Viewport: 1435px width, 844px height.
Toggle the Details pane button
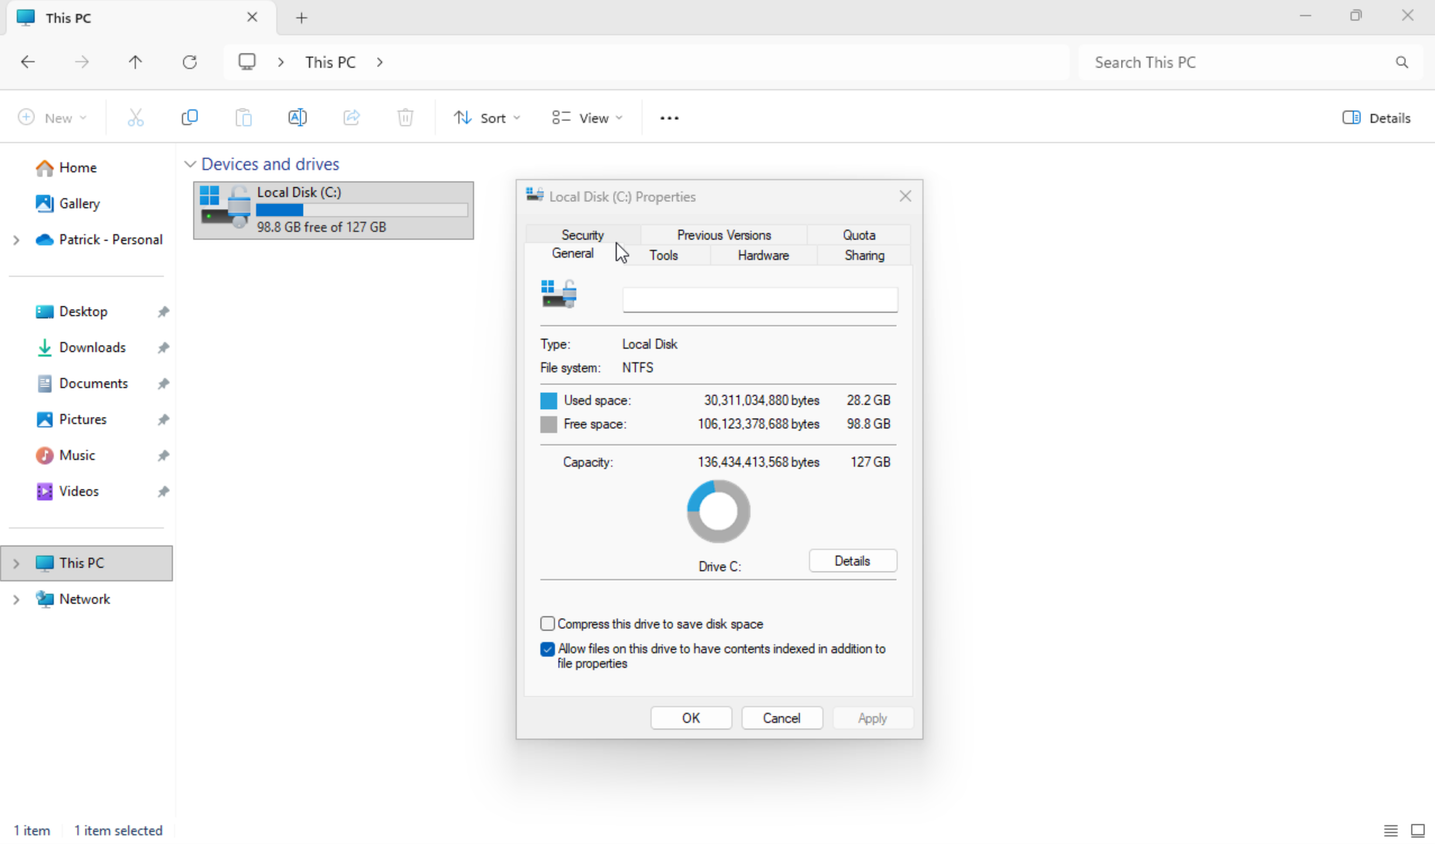click(x=1376, y=118)
